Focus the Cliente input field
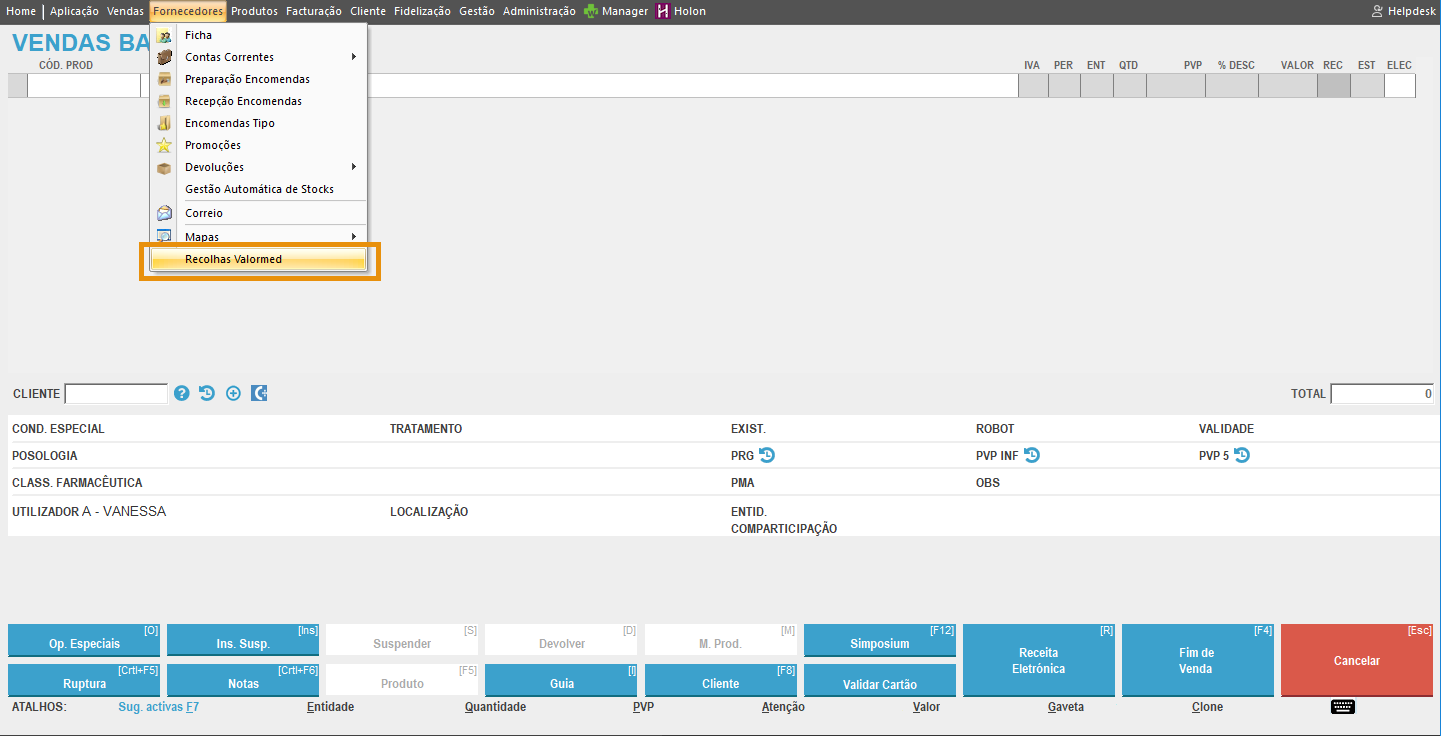This screenshot has height=736, width=1441. coord(116,394)
